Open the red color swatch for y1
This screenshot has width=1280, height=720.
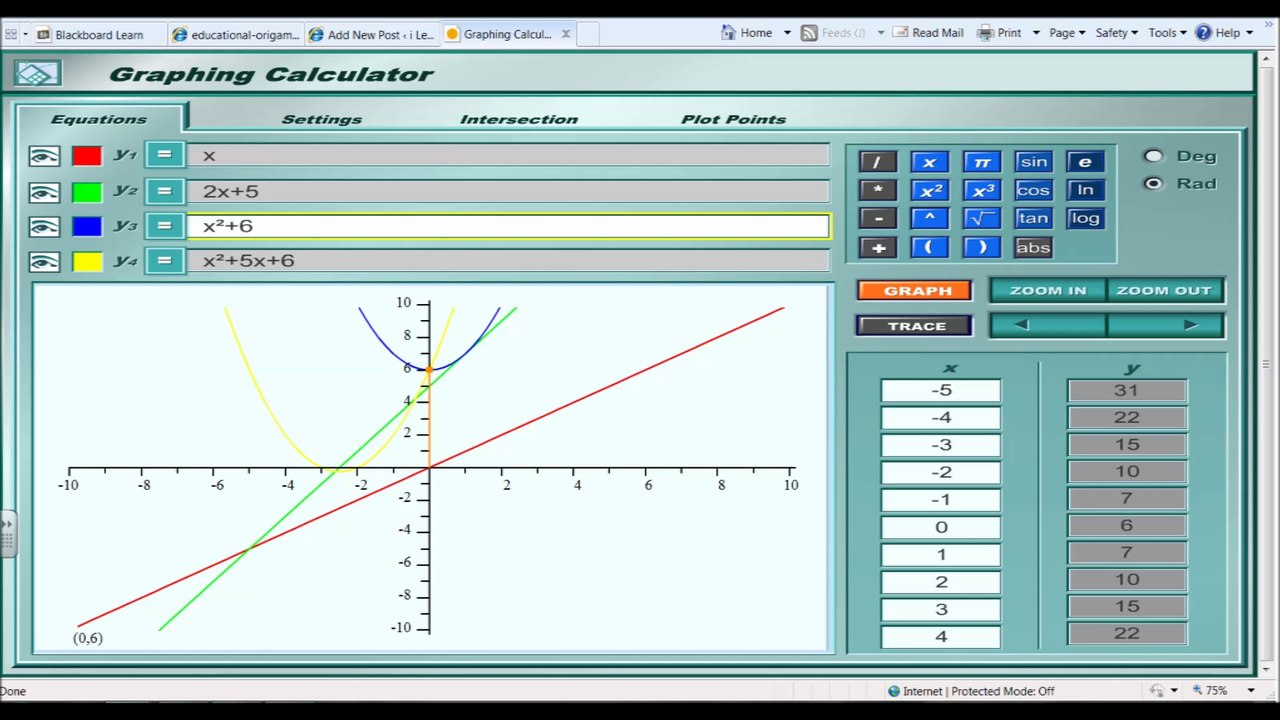click(87, 156)
